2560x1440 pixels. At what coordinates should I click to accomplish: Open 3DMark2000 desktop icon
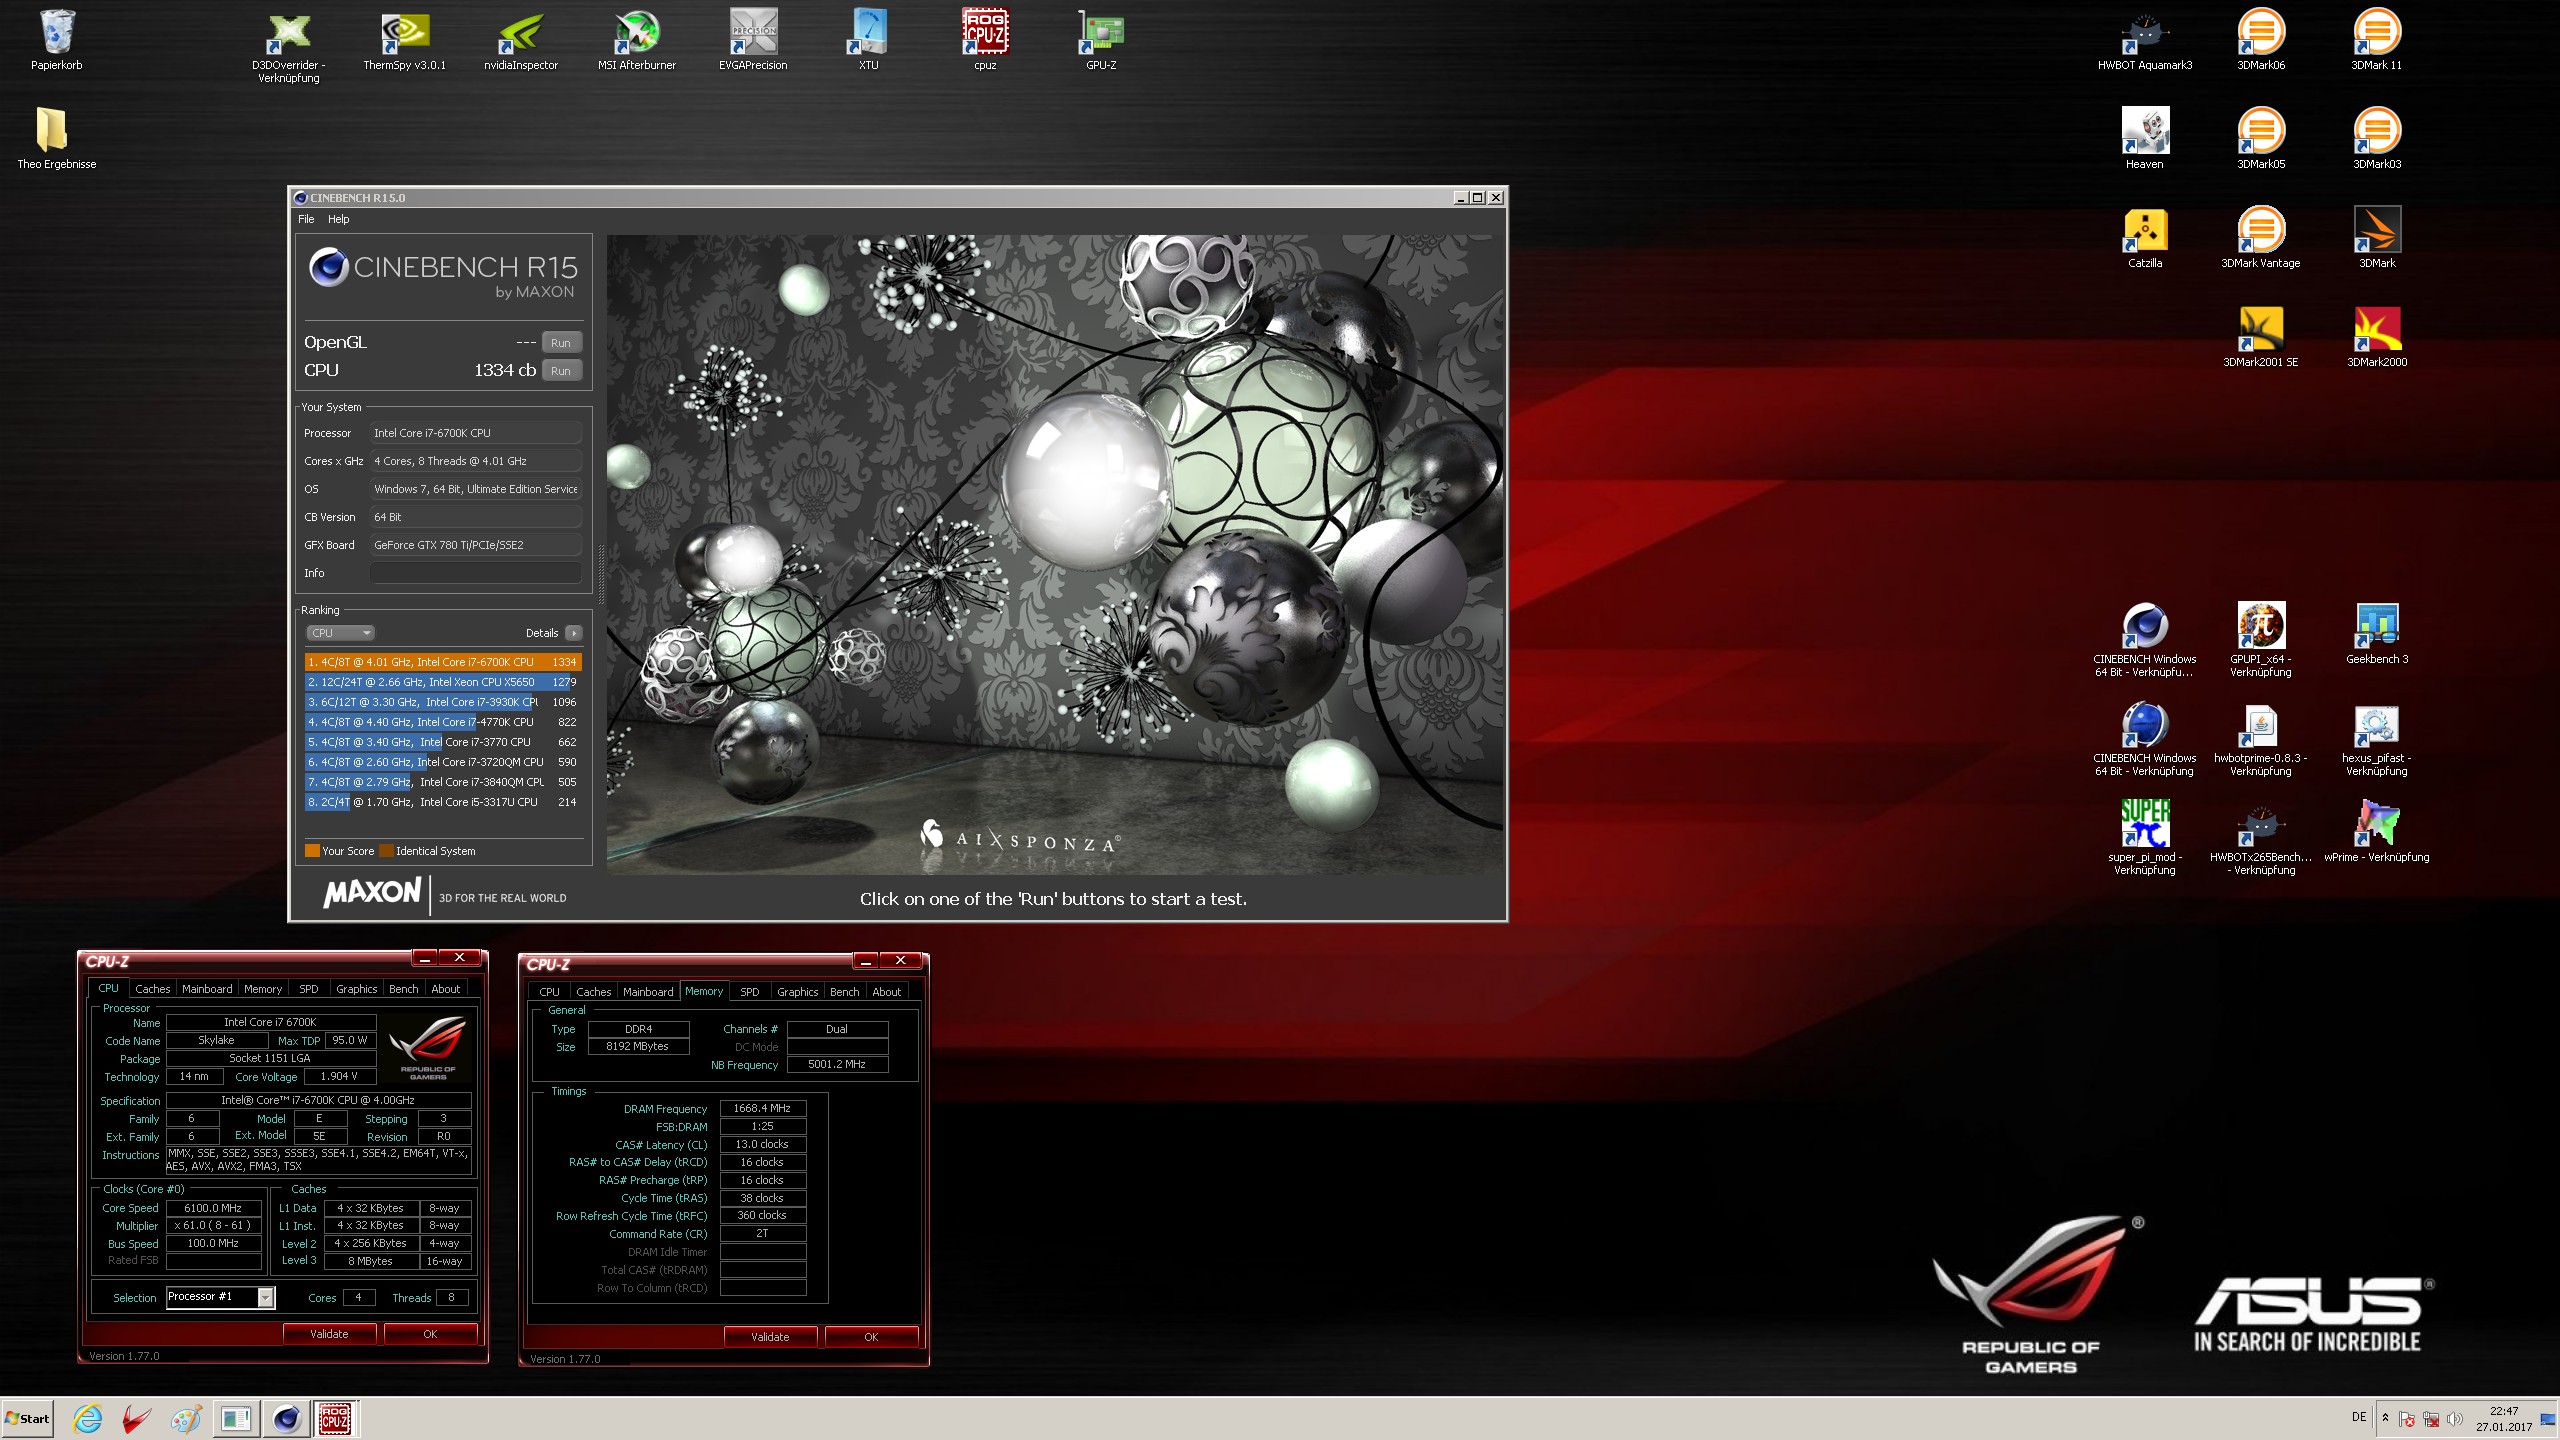tap(2377, 337)
